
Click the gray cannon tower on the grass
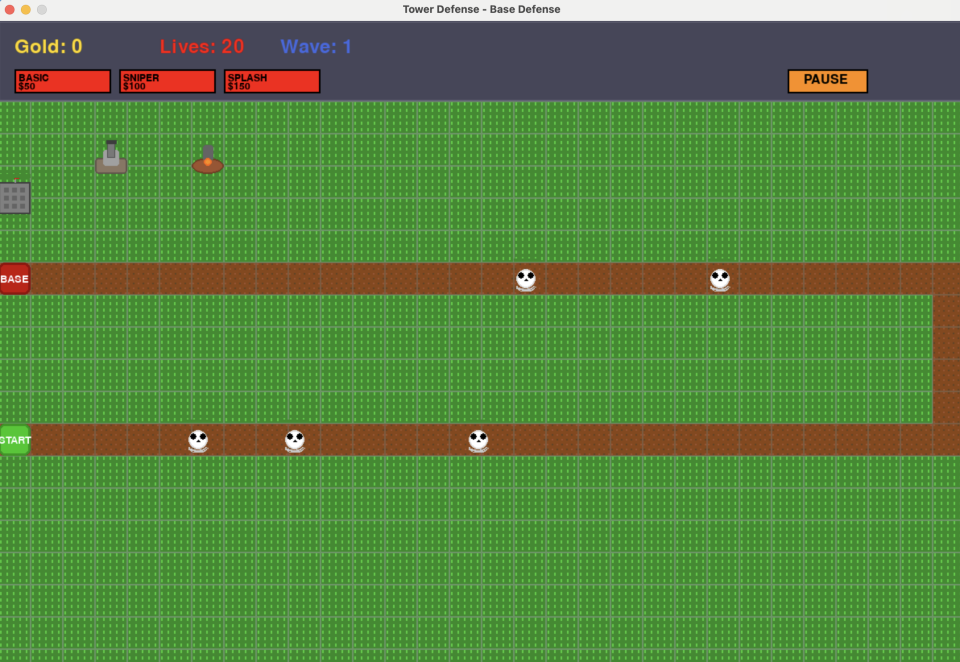[x=111, y=157]
